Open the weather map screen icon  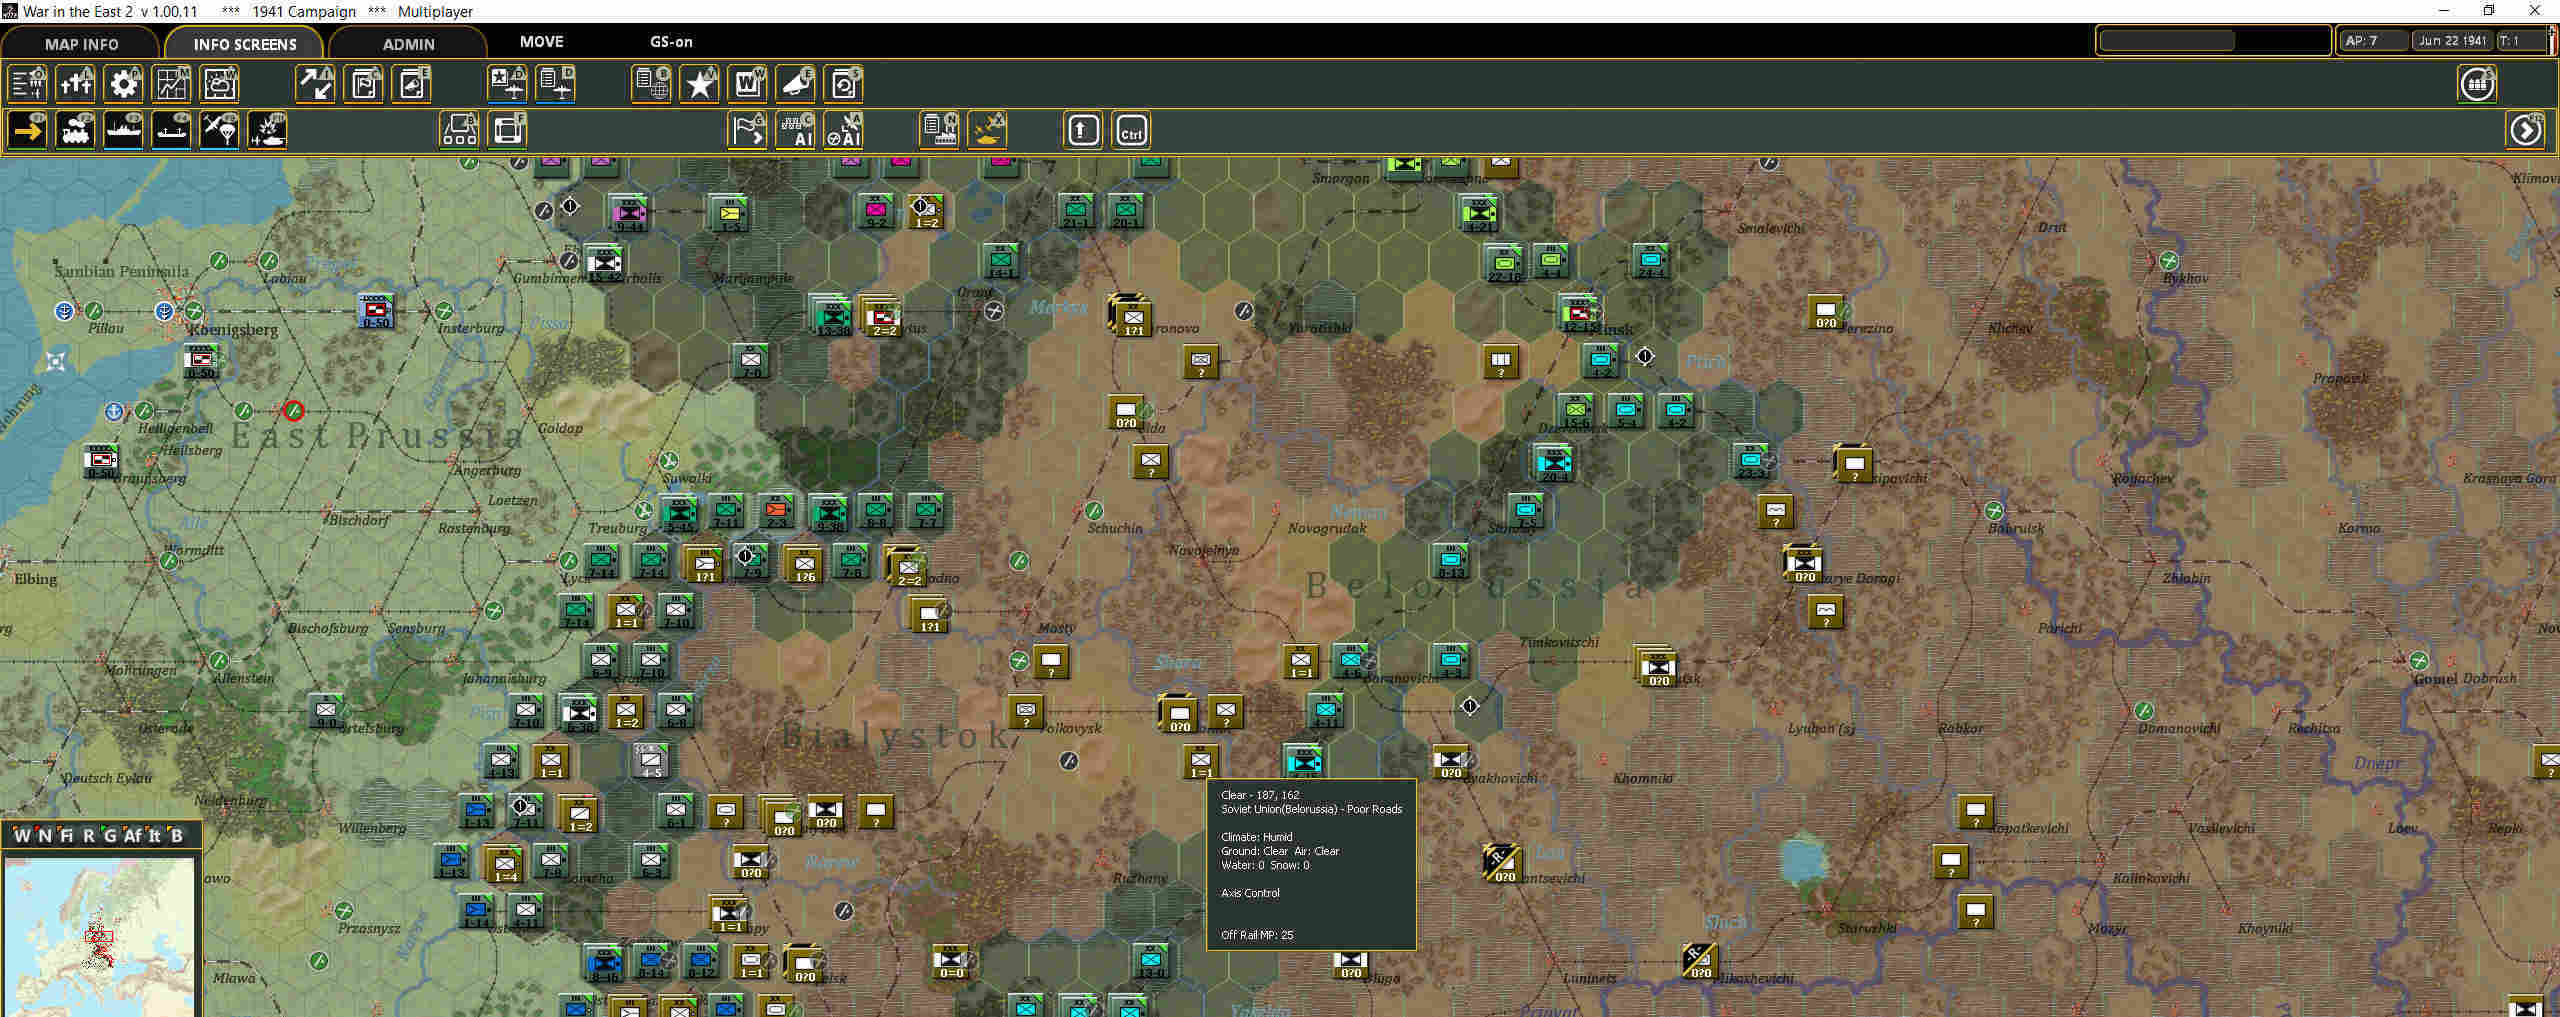[x=220, y=84]
